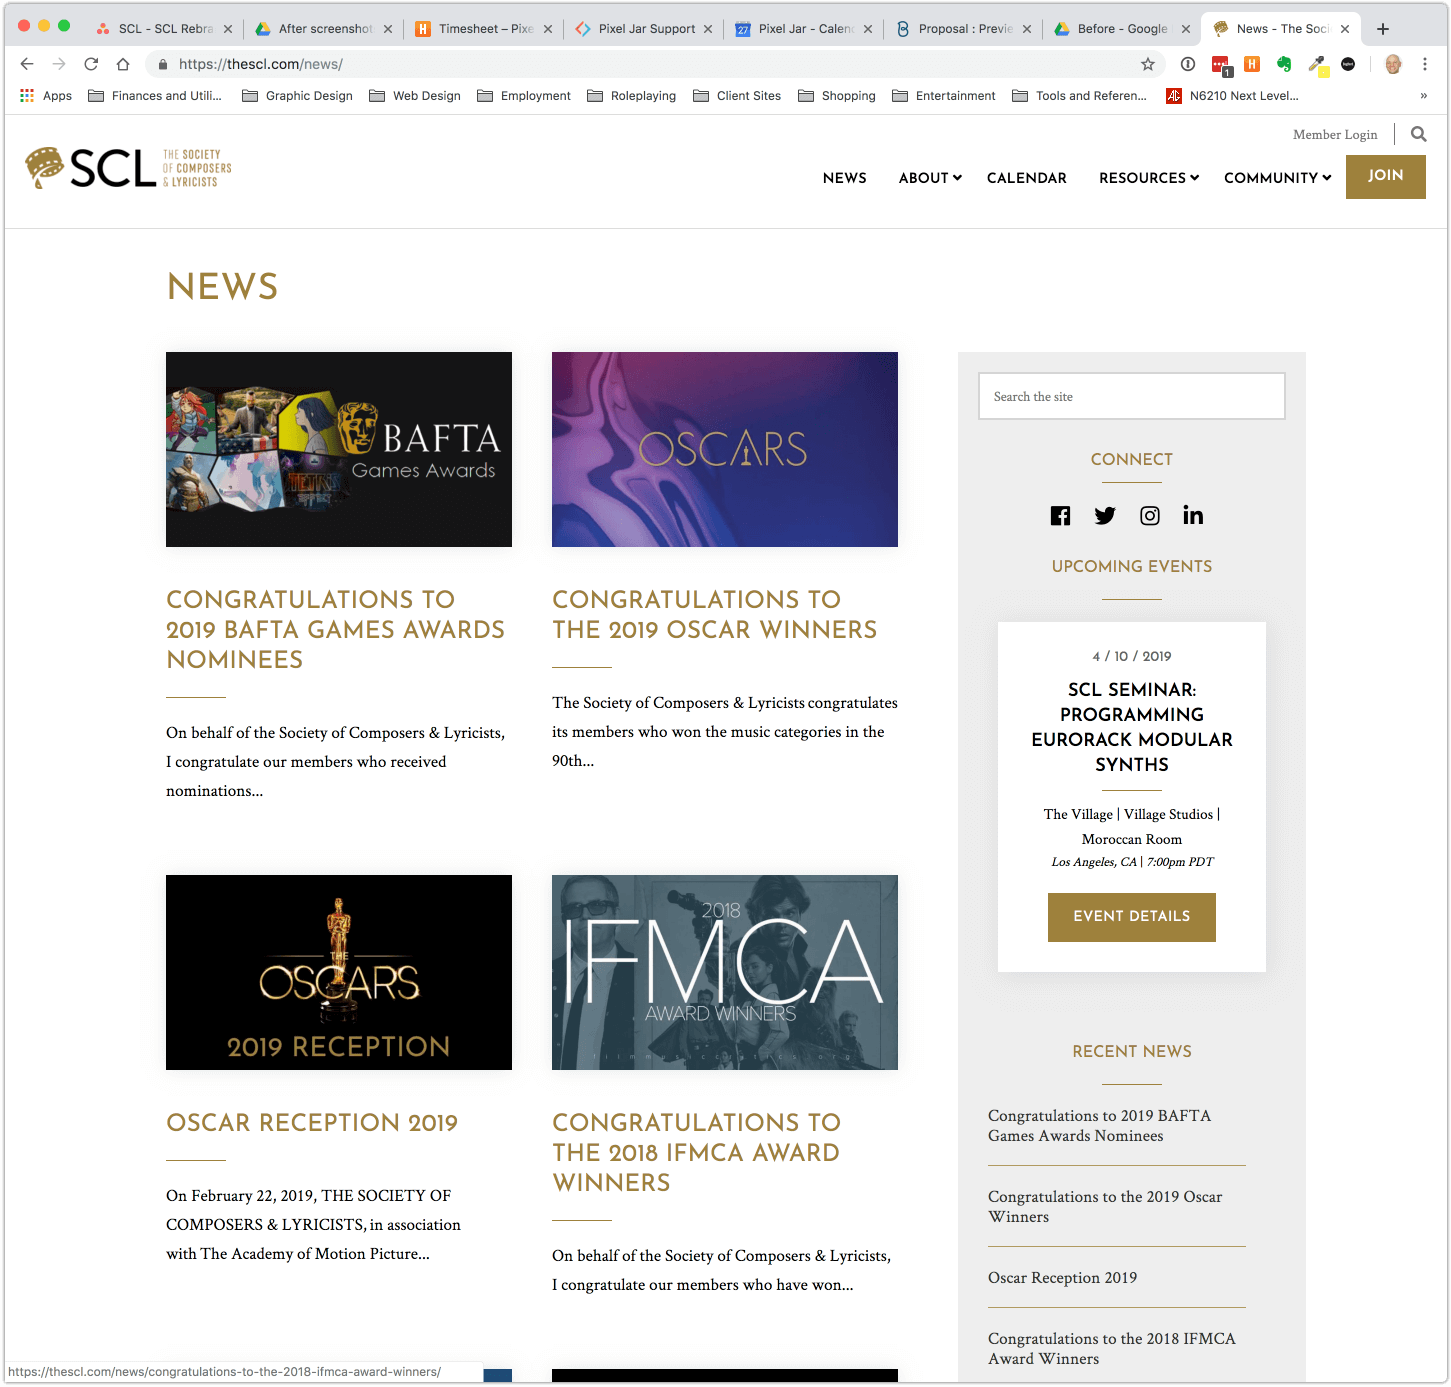This screenshot has height=1387, width=1451.
Task: Click the Event Details button
Action: tap(1132, 917)
